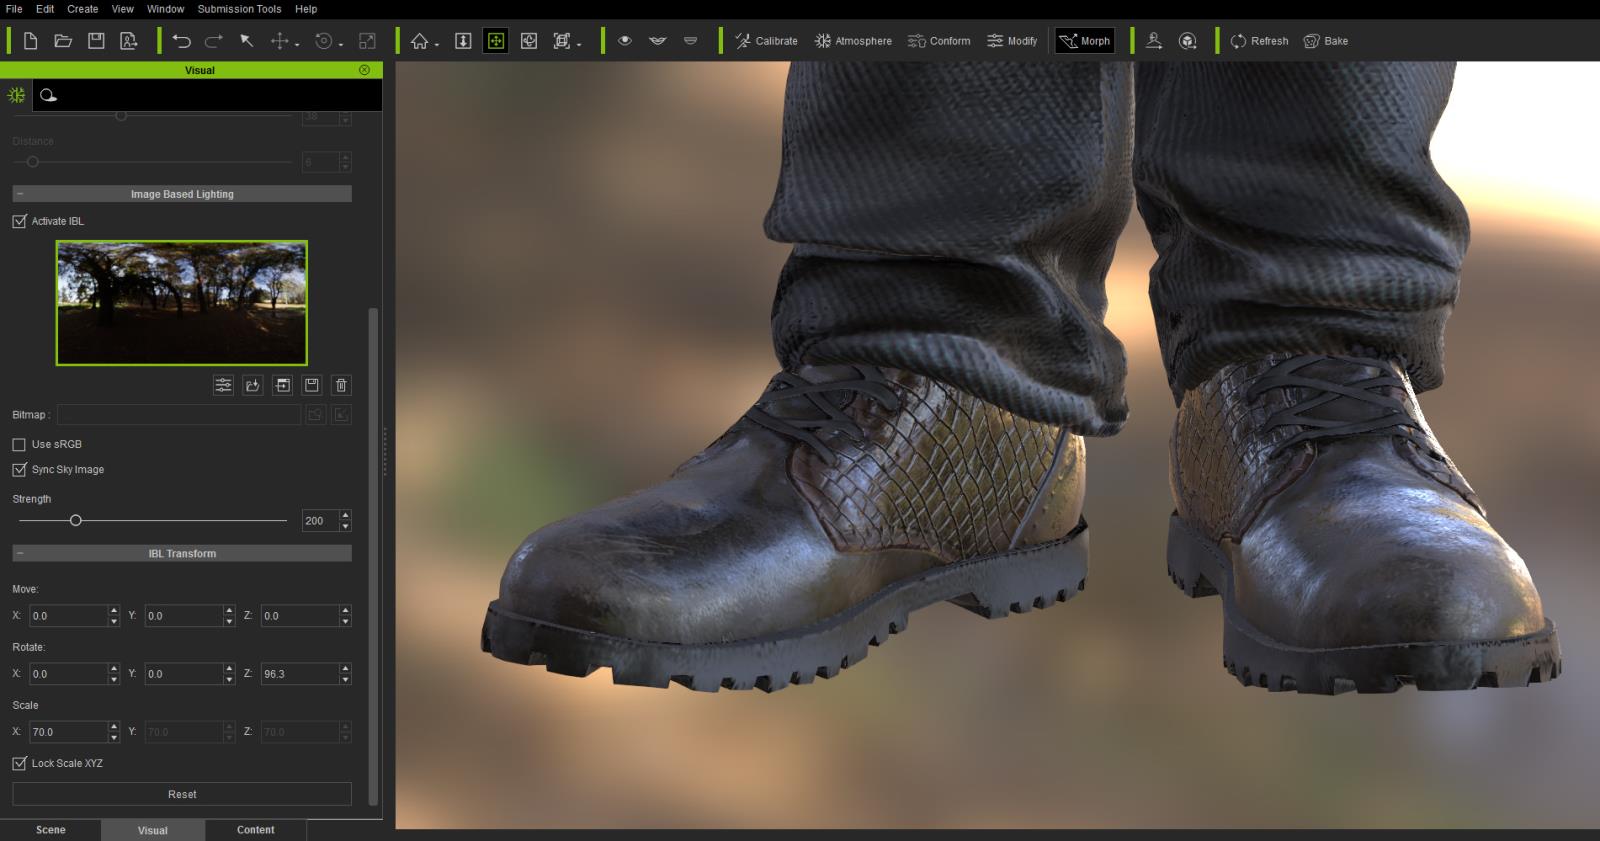
Task: Save the project with the floppy disk icon
Action: pos(96,41)
